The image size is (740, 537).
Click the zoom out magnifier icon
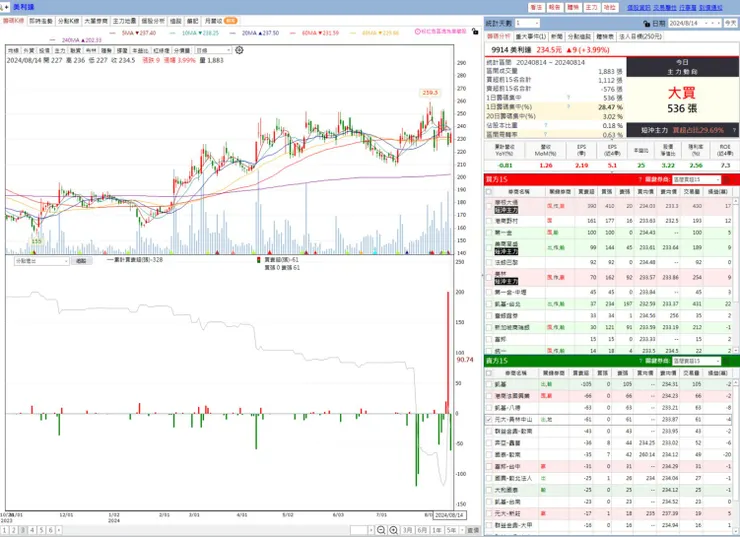click(381, 530)
